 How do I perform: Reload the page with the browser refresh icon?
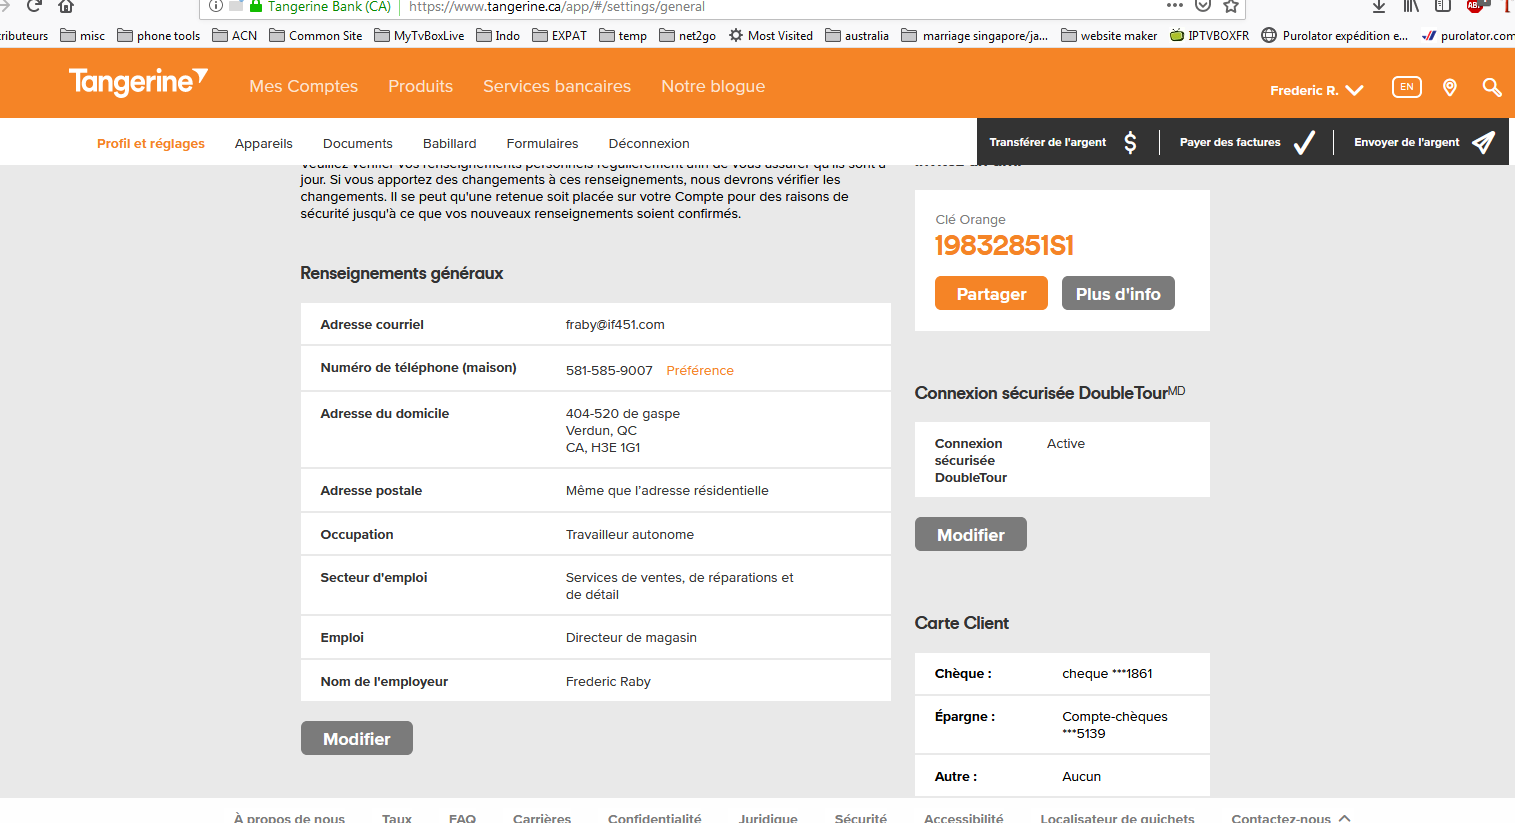click(34, 5)
